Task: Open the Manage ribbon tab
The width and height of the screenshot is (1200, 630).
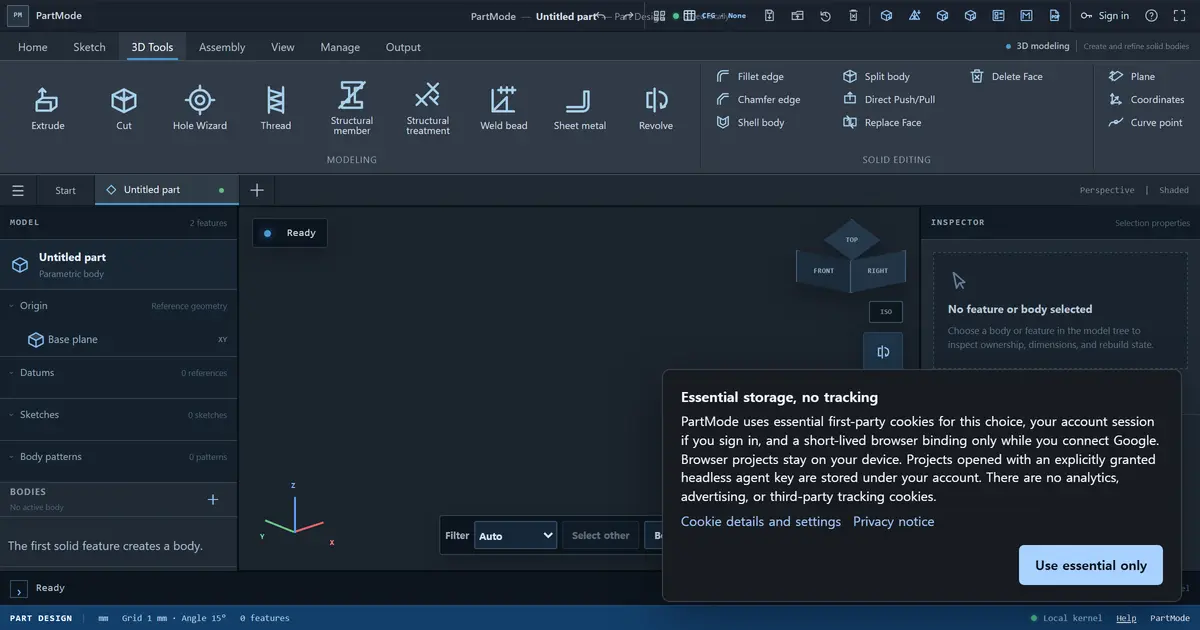Action: pyautogui.click(x=340, y=47)
